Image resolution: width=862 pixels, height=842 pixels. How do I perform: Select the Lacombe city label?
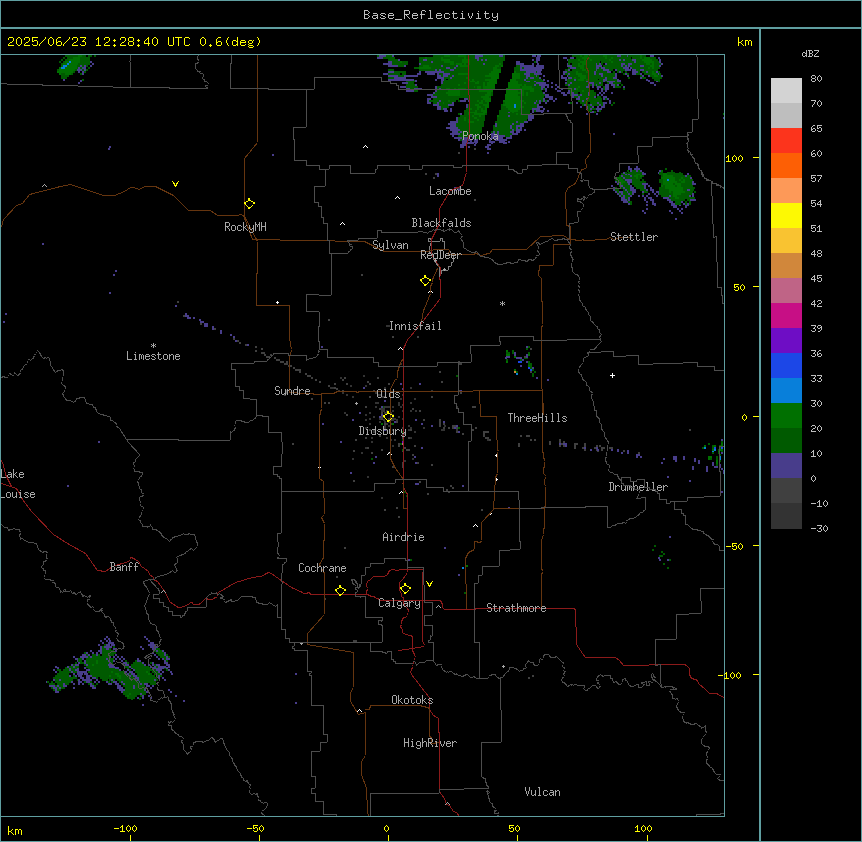pos(450,191)
